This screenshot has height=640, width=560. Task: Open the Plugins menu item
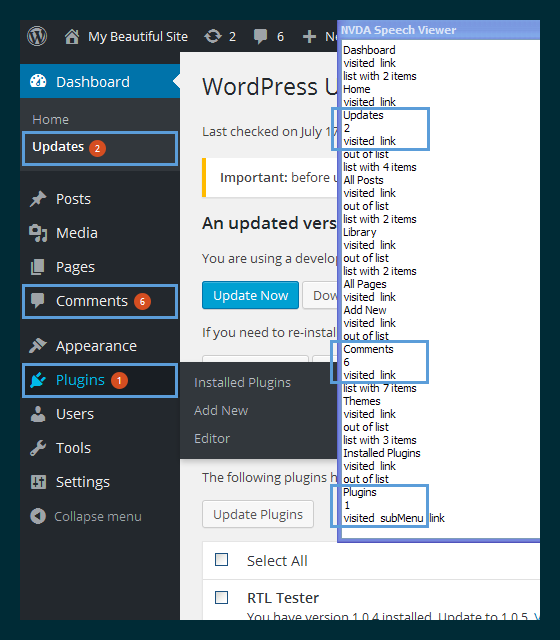coord(100,380)
